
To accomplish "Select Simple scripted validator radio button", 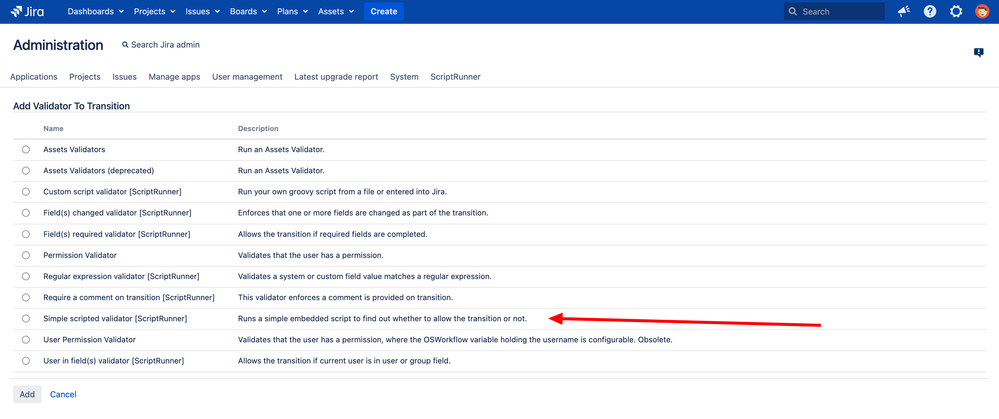I will coord(25,318).
